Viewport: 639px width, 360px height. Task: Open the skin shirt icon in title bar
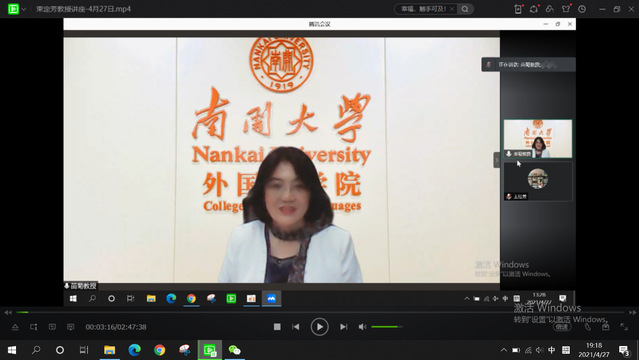click(566, 9)
